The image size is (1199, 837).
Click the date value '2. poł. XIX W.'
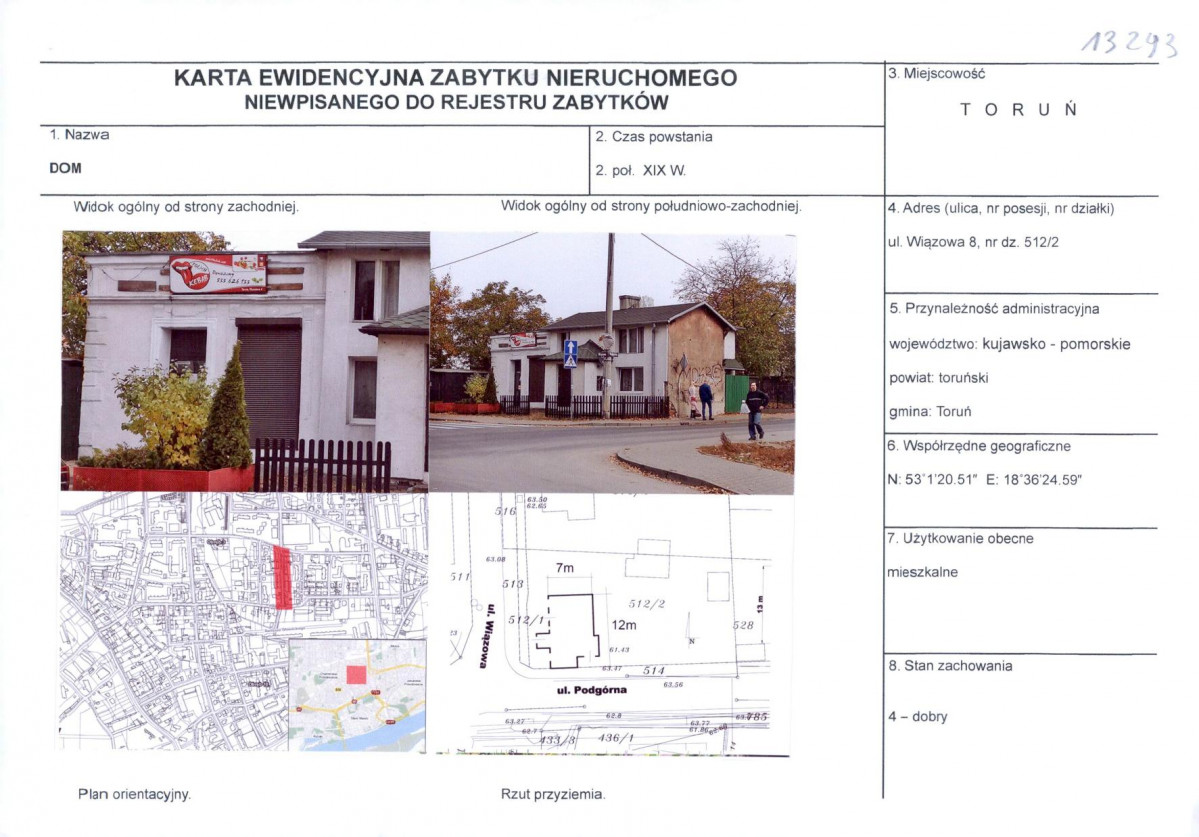click(641, 170)
